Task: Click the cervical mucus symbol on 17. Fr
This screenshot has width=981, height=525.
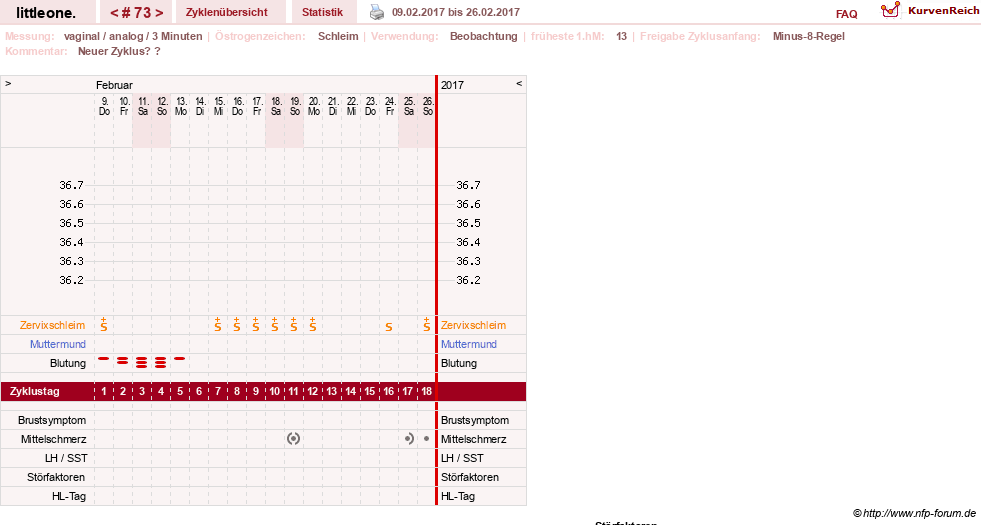Action: coord(256,325)
